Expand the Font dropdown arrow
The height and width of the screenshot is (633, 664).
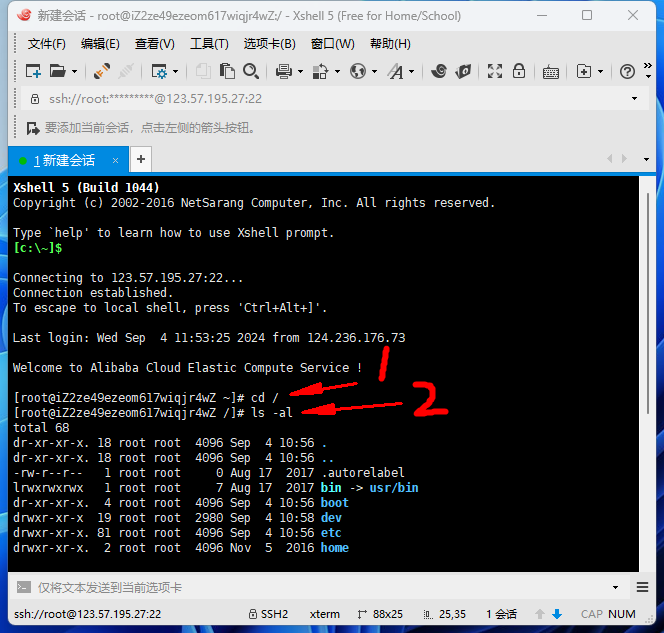pos(412,72)
